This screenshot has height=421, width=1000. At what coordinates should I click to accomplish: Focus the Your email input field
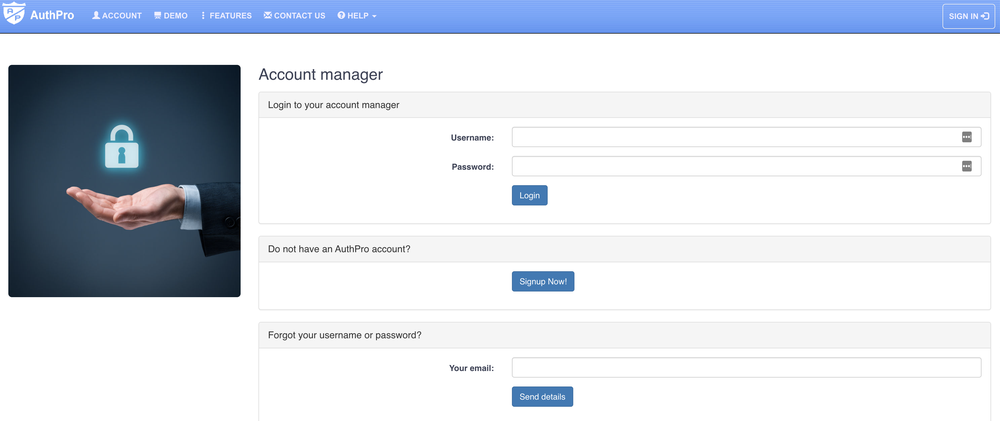click(746, 367)
